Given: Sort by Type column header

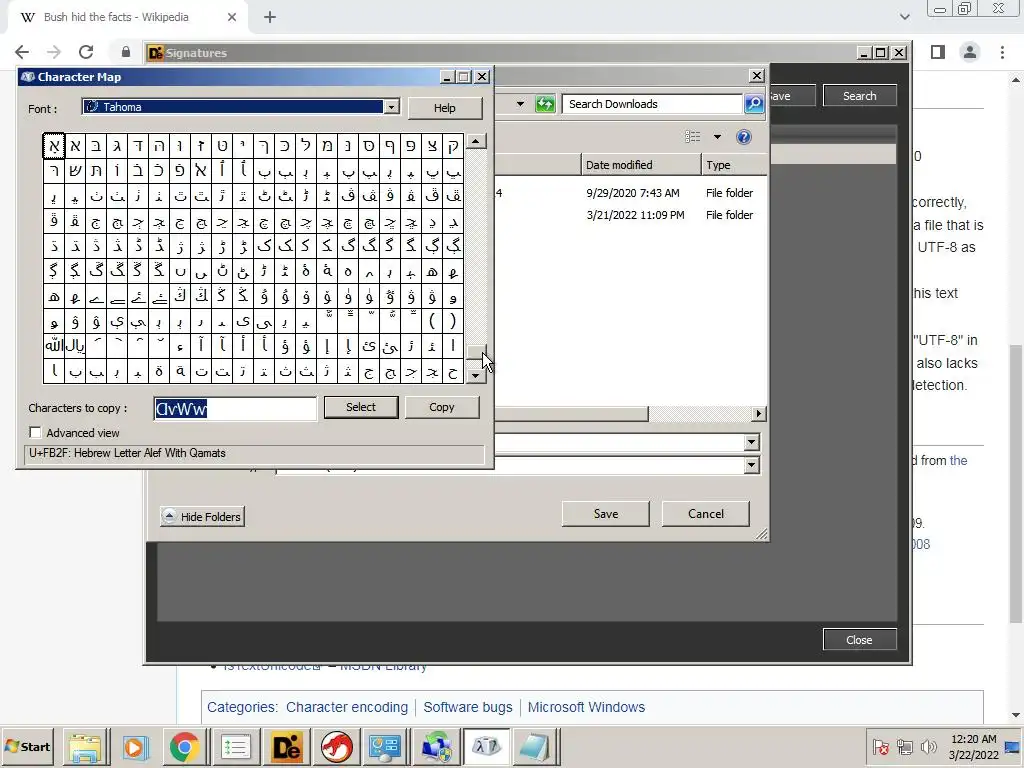Looking at the screenshot, I should [x=734, y=165].
